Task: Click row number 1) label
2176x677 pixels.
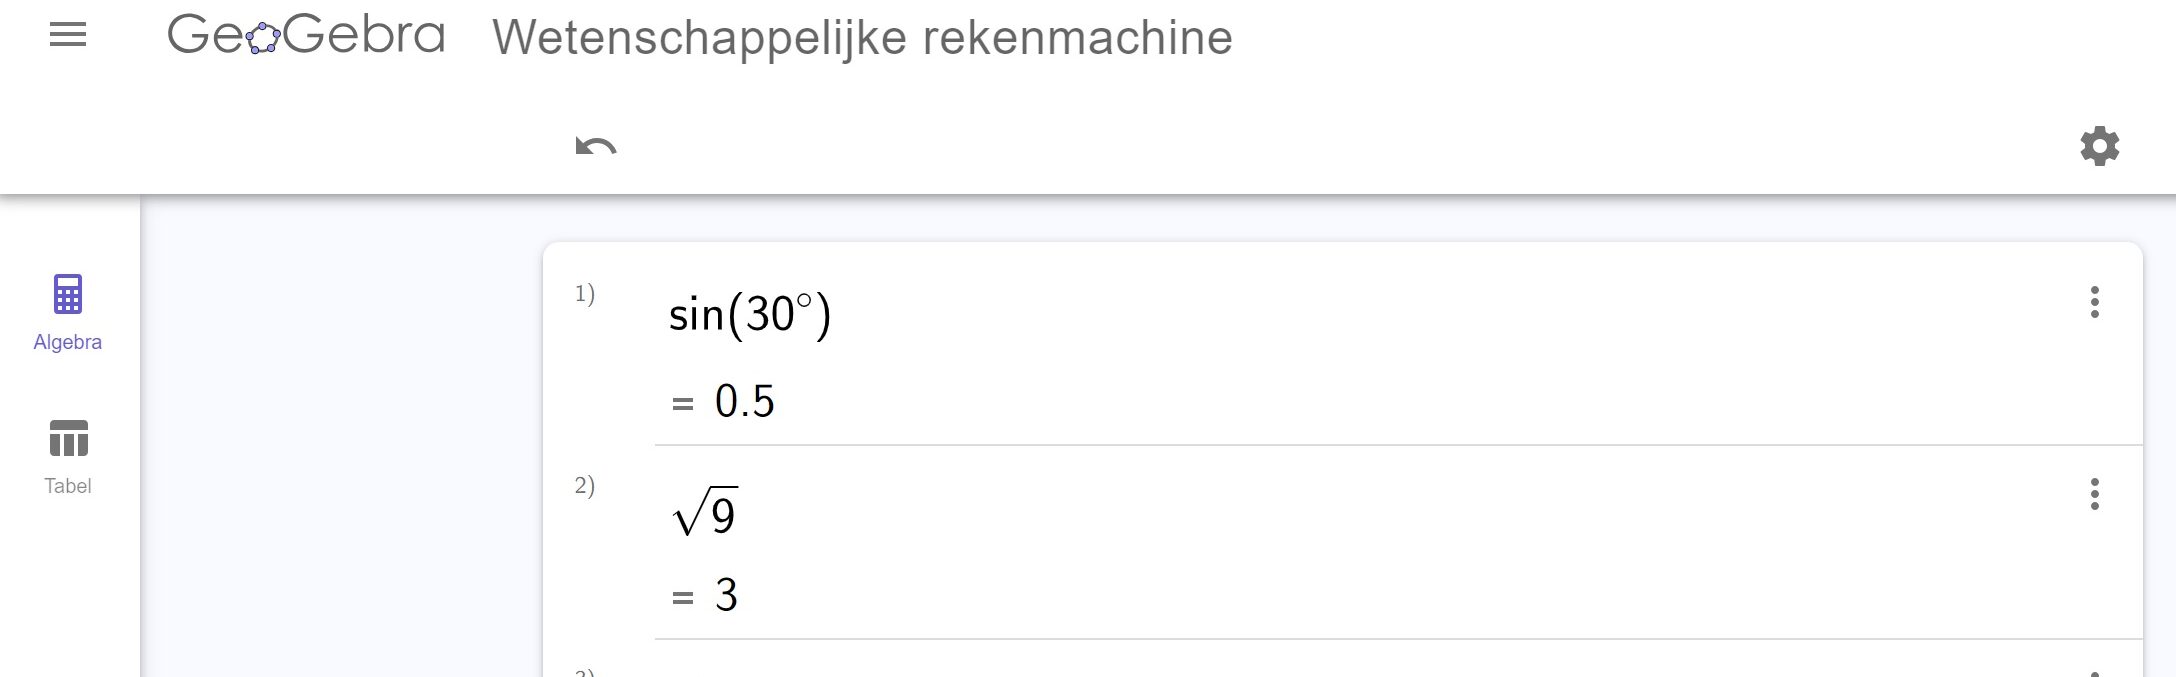Action: point(585,294)
